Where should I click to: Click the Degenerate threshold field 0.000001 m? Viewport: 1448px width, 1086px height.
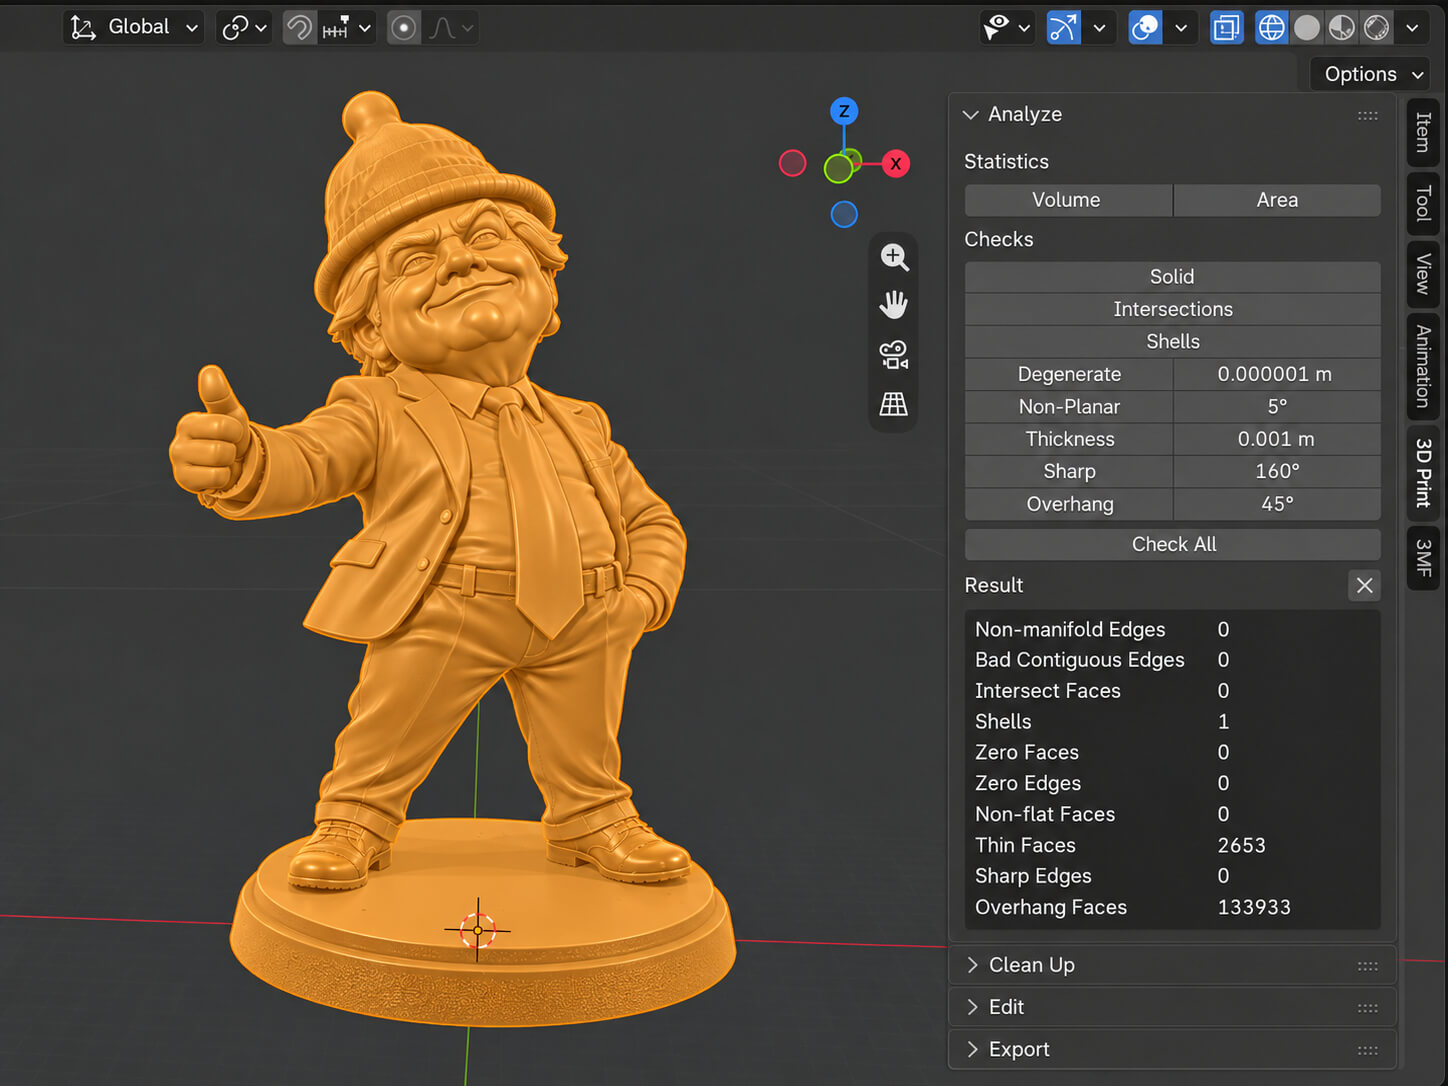1277,374
